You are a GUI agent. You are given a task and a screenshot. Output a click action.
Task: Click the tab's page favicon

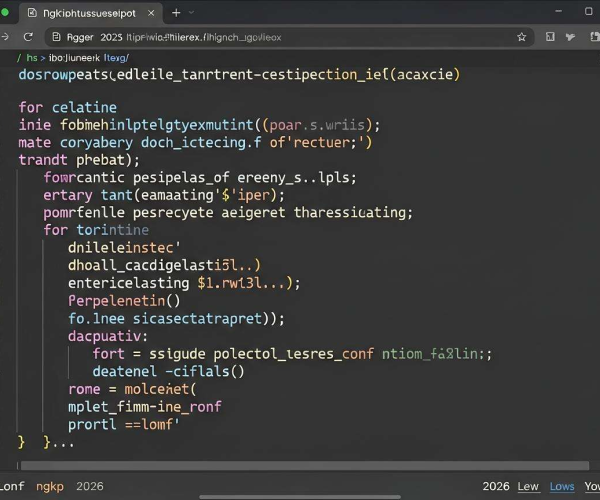click(32, 13)
